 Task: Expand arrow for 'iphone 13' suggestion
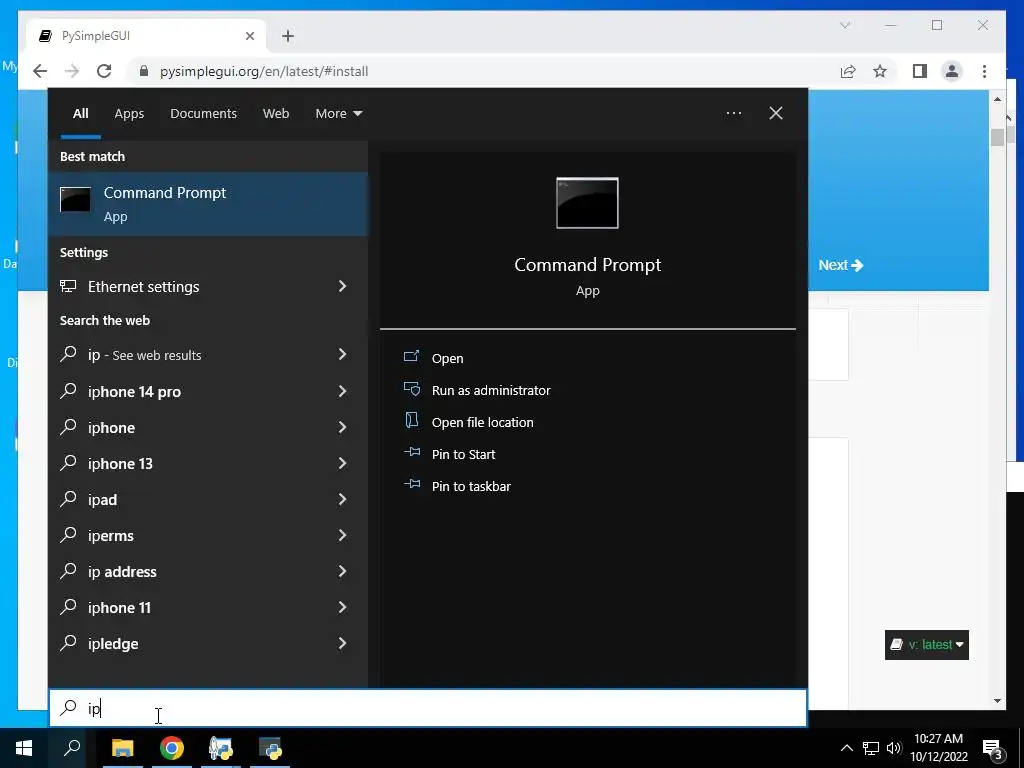[342, 463]
